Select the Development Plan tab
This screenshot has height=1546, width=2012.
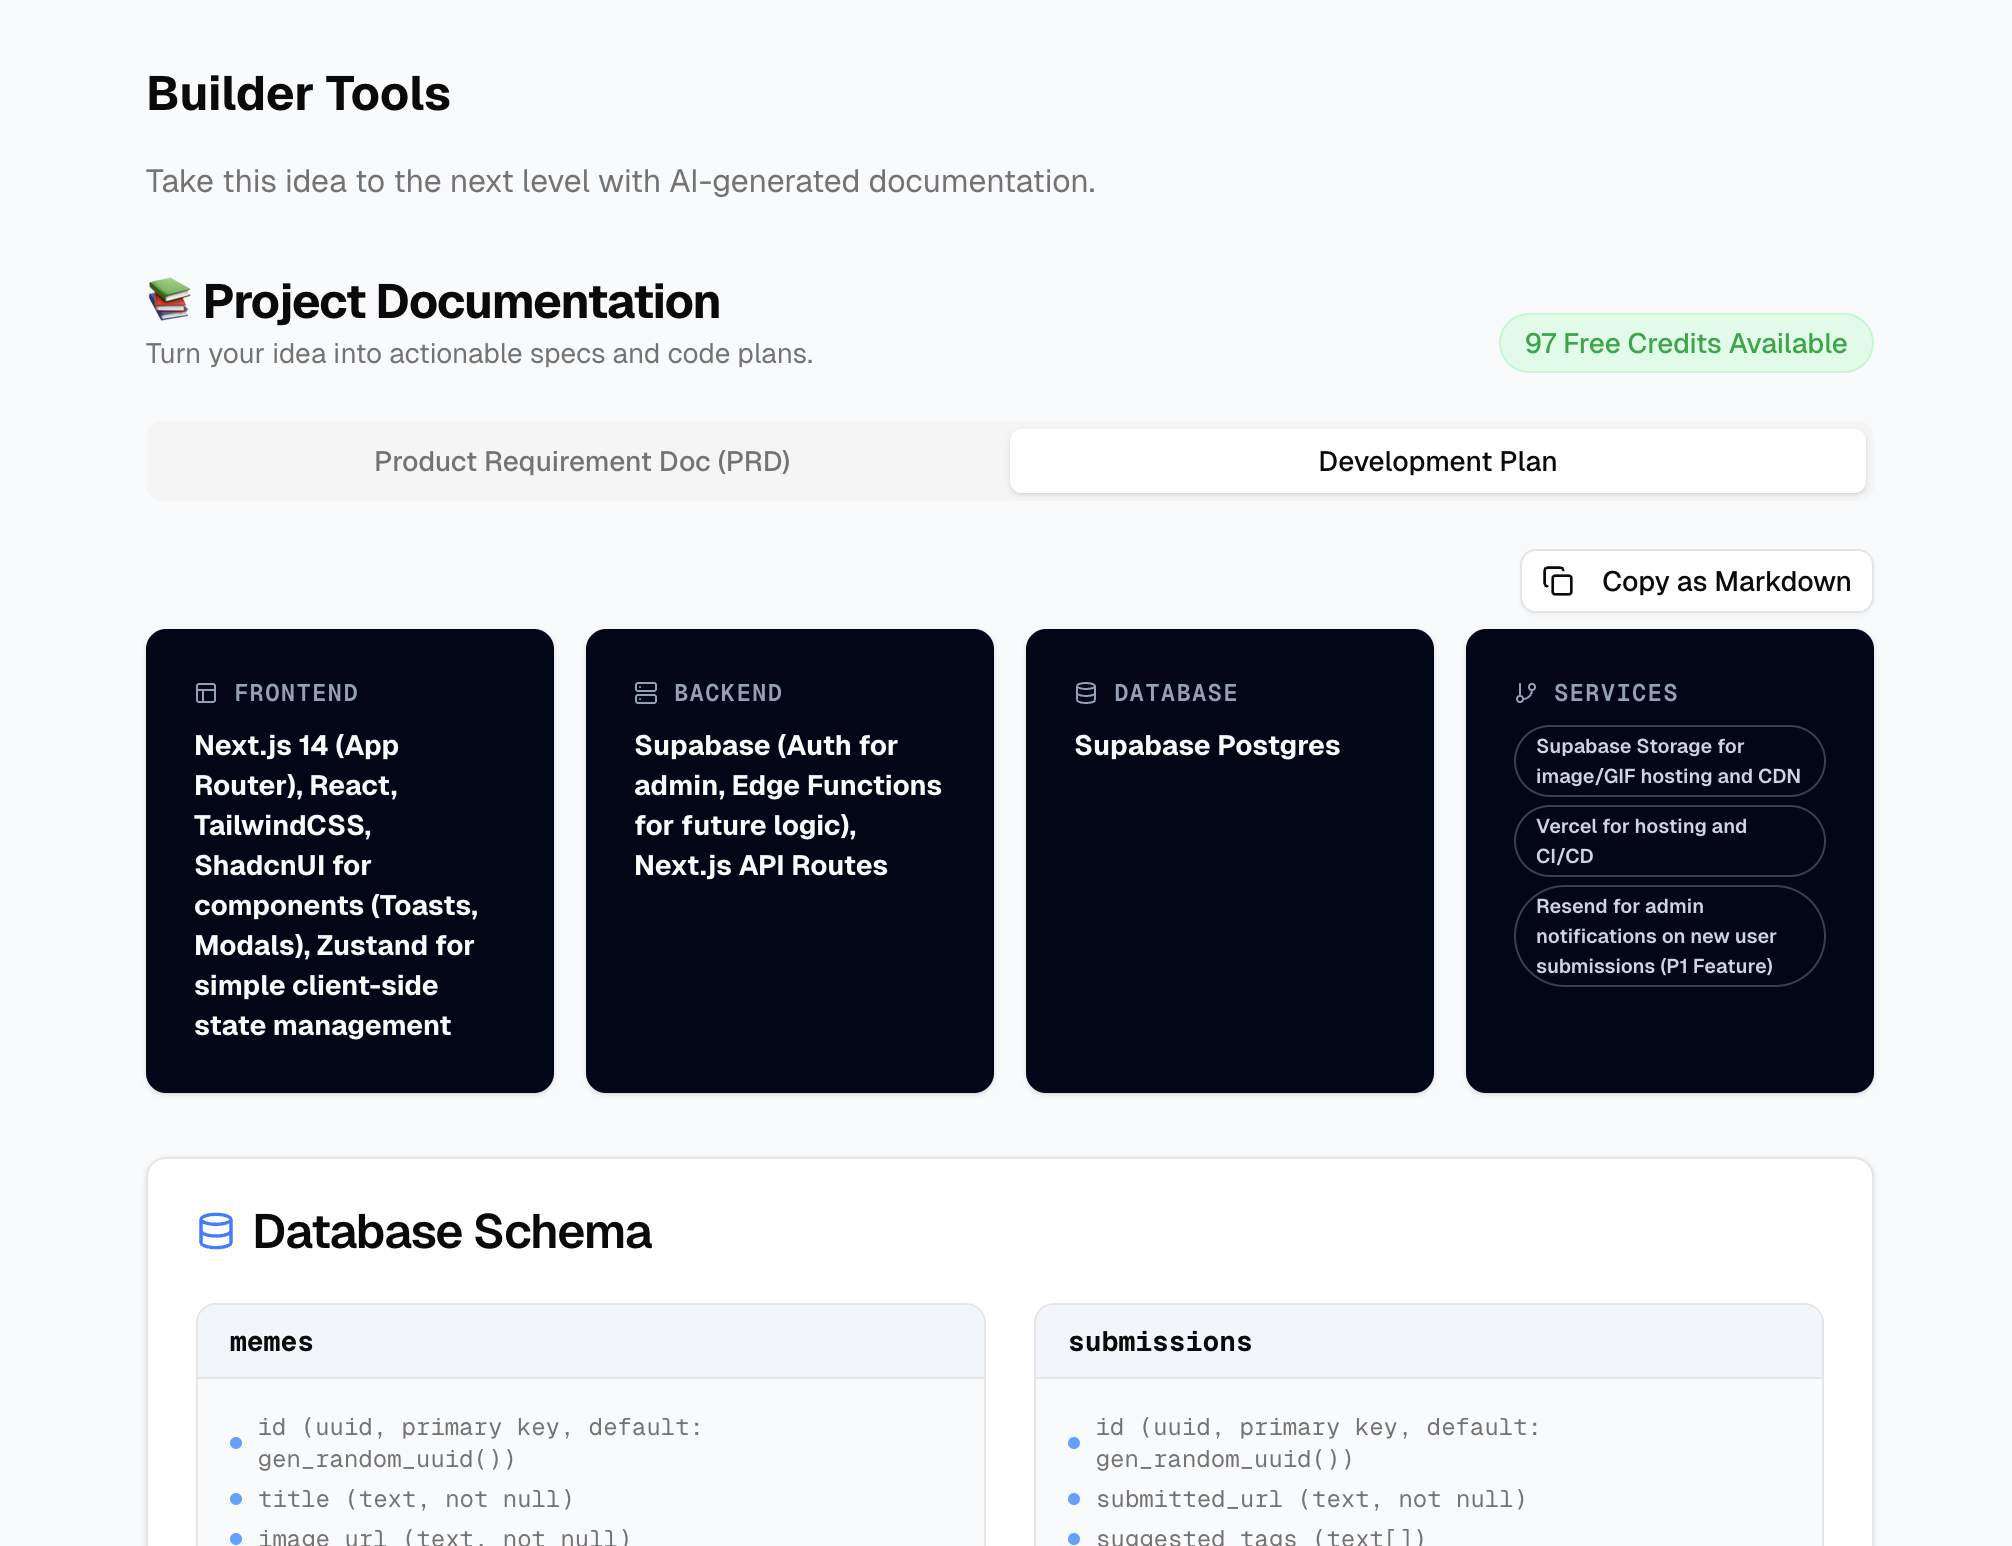tap(1437, 461)
